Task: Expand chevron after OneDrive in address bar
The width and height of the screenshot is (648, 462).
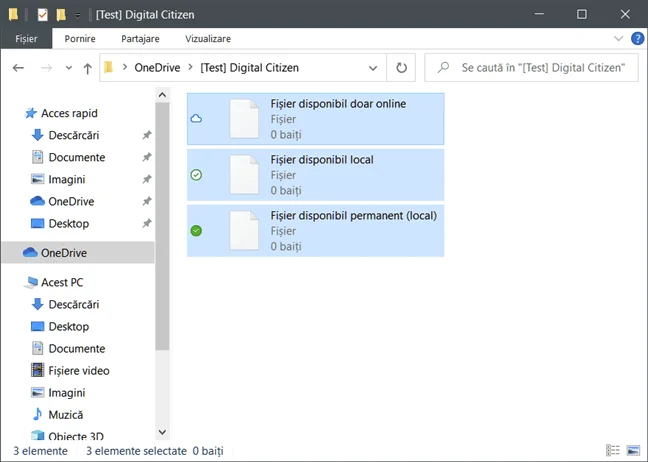Action: [191, 67]
